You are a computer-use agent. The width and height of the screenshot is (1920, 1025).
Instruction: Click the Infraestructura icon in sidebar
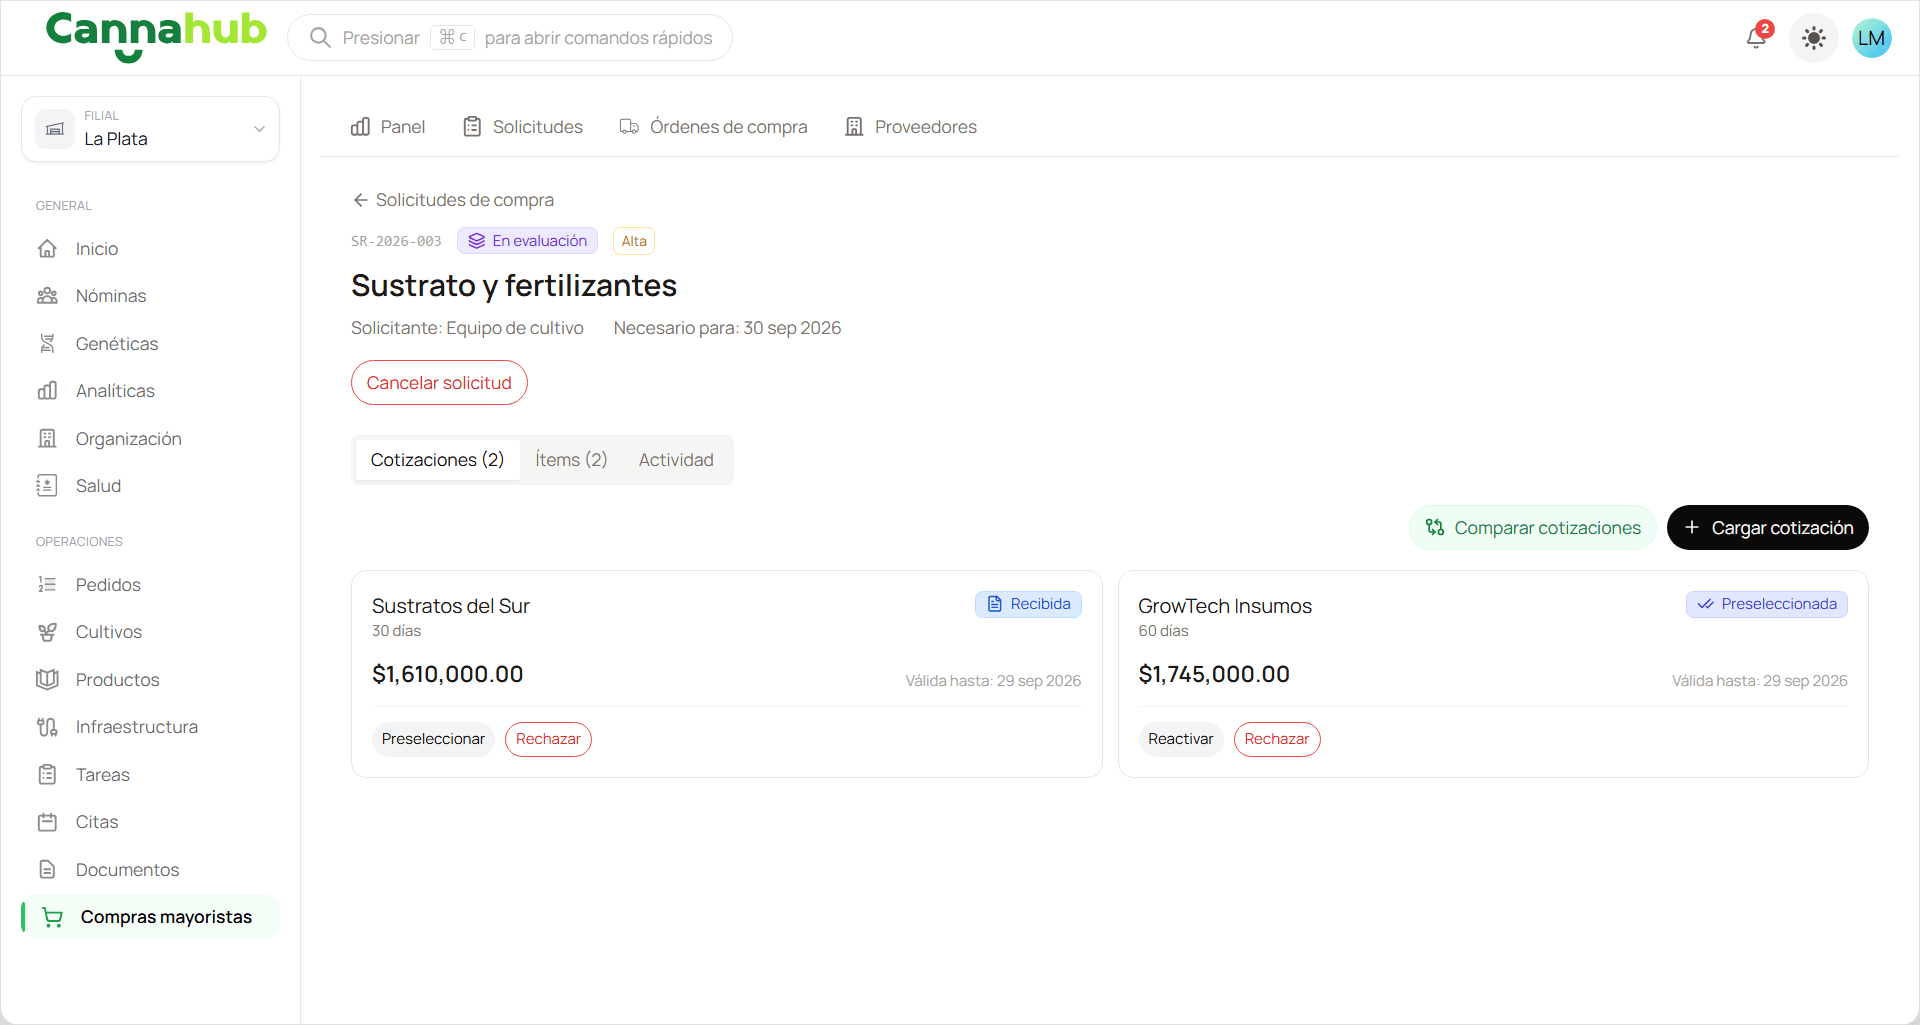click(x=47, y=727)
